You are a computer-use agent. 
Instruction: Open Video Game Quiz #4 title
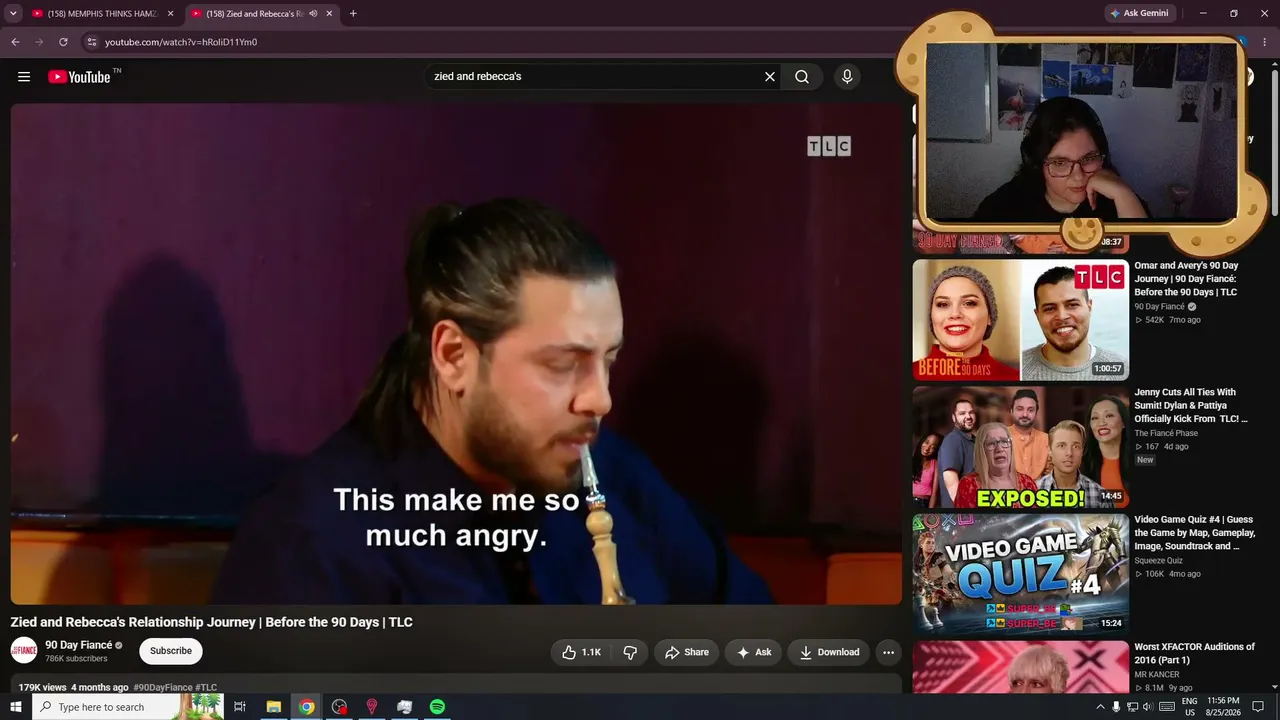(1195, 533)
